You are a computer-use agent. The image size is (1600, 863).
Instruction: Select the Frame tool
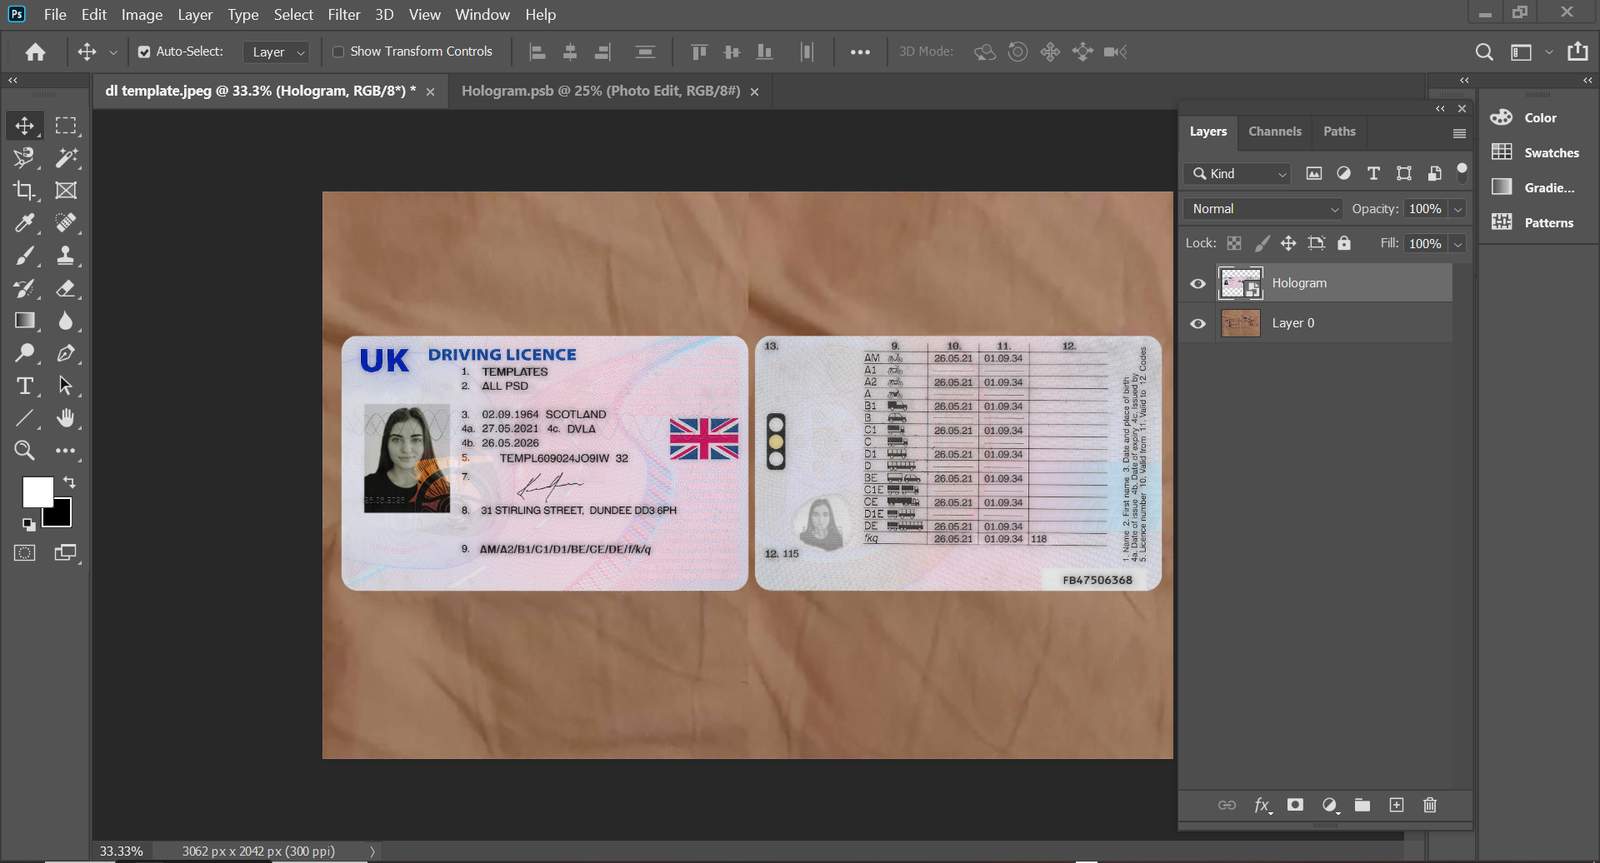point(66,190)
